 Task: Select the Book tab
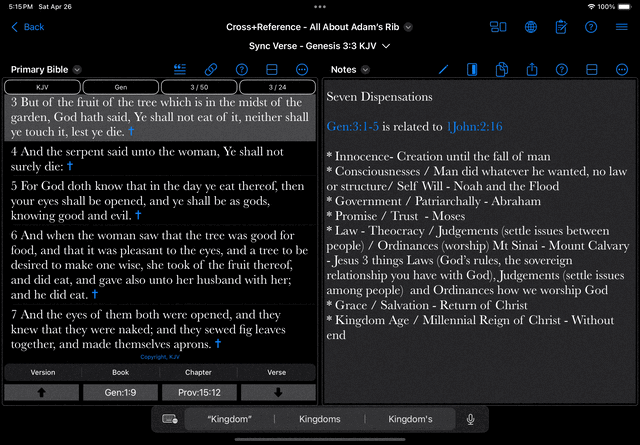pyautogui.click(x=120, y=372)
